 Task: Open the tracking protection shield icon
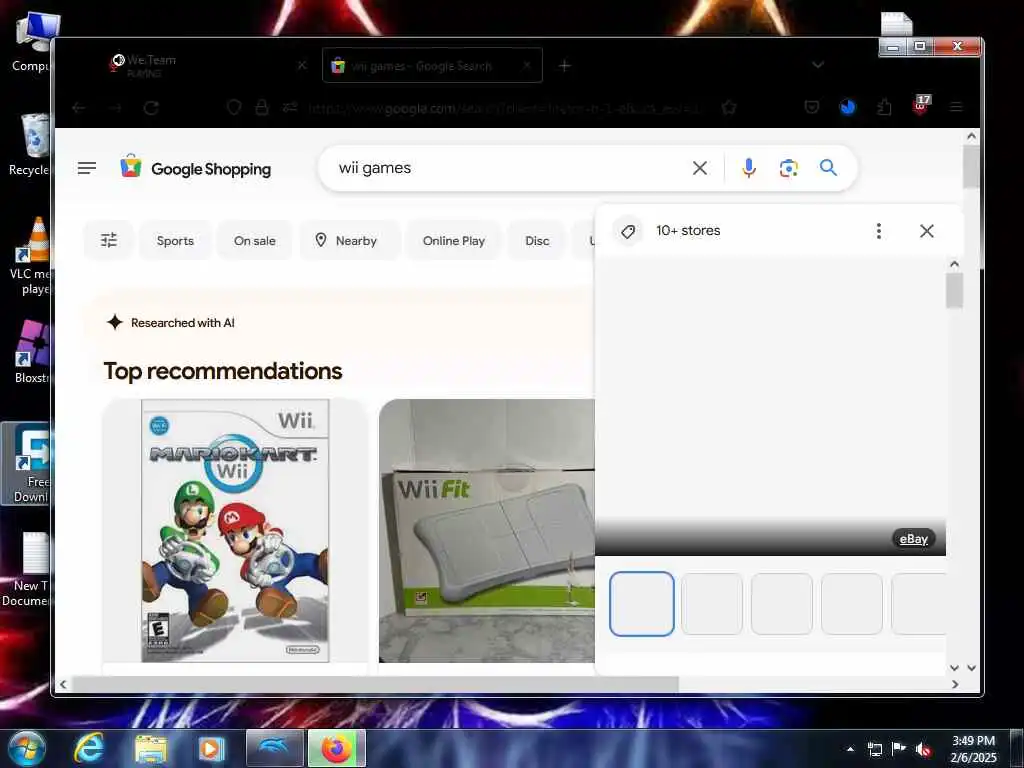coord(234,108)
